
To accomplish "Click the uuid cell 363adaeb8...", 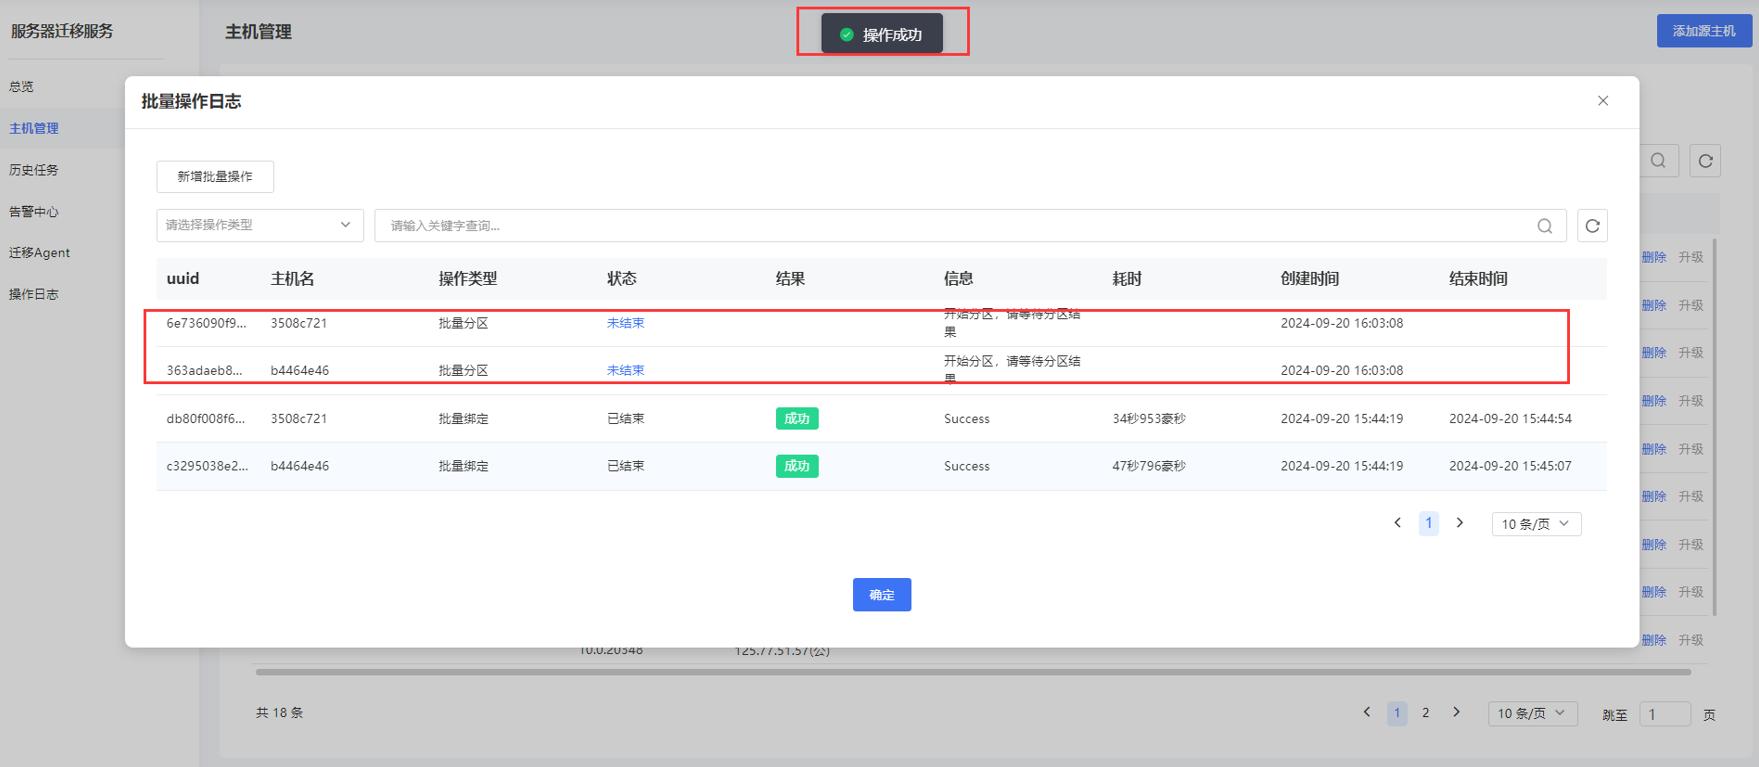I will [204, 370].
